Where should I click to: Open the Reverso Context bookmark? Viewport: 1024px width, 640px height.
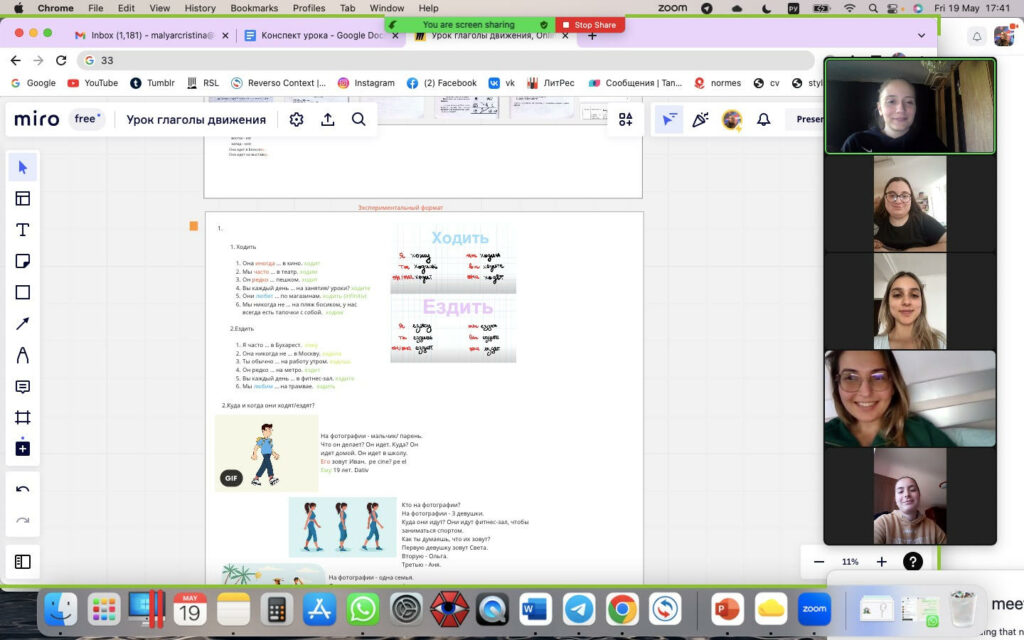(278, 83)
